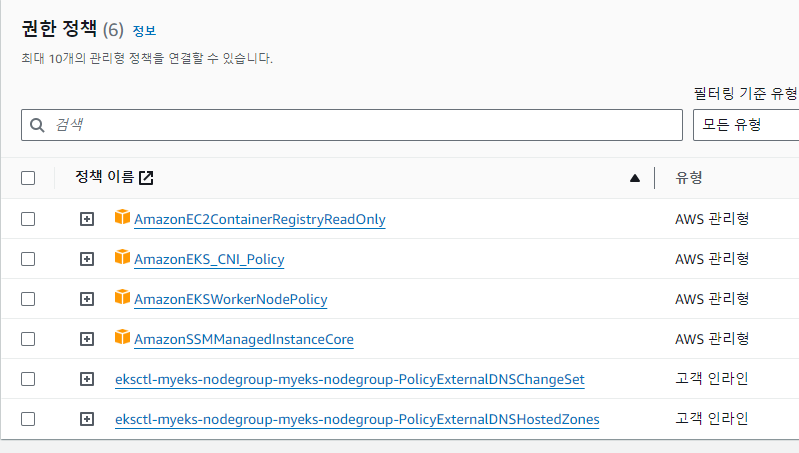Expand AmazonEKSWorkerNodePolicy details
799x453 pixels.
tap(87, 299)
